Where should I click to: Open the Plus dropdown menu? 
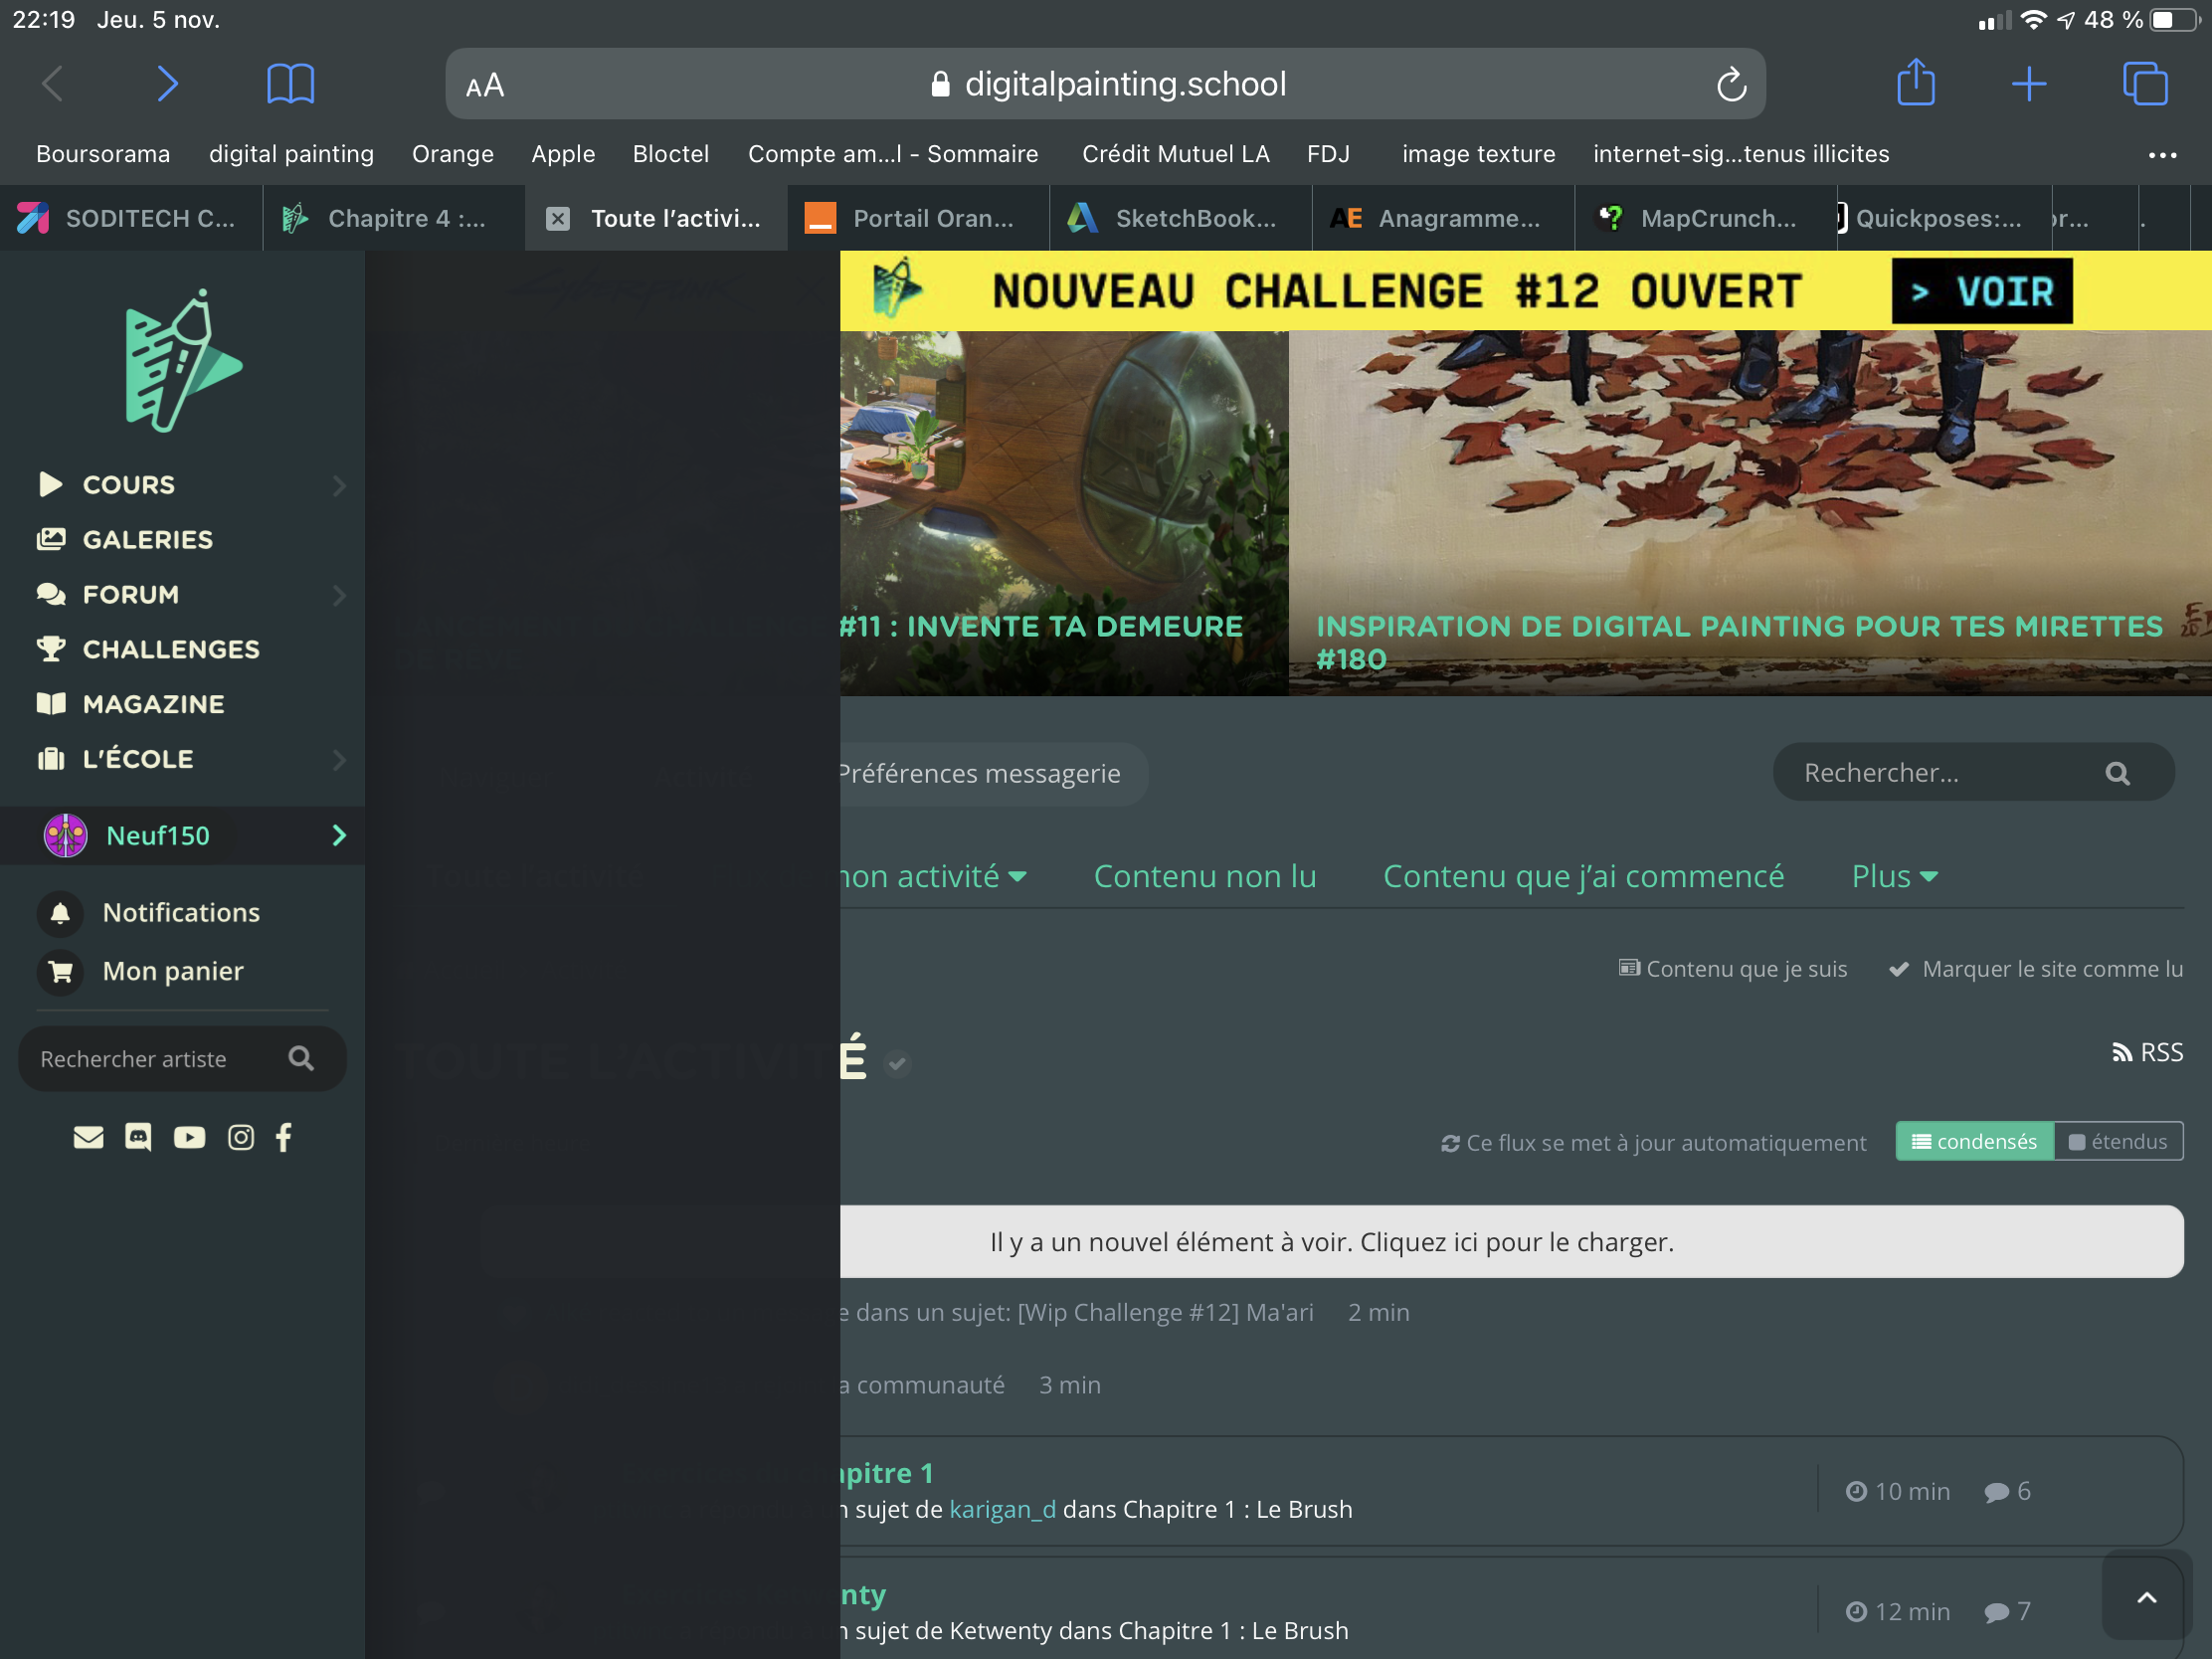(1894, 876)
